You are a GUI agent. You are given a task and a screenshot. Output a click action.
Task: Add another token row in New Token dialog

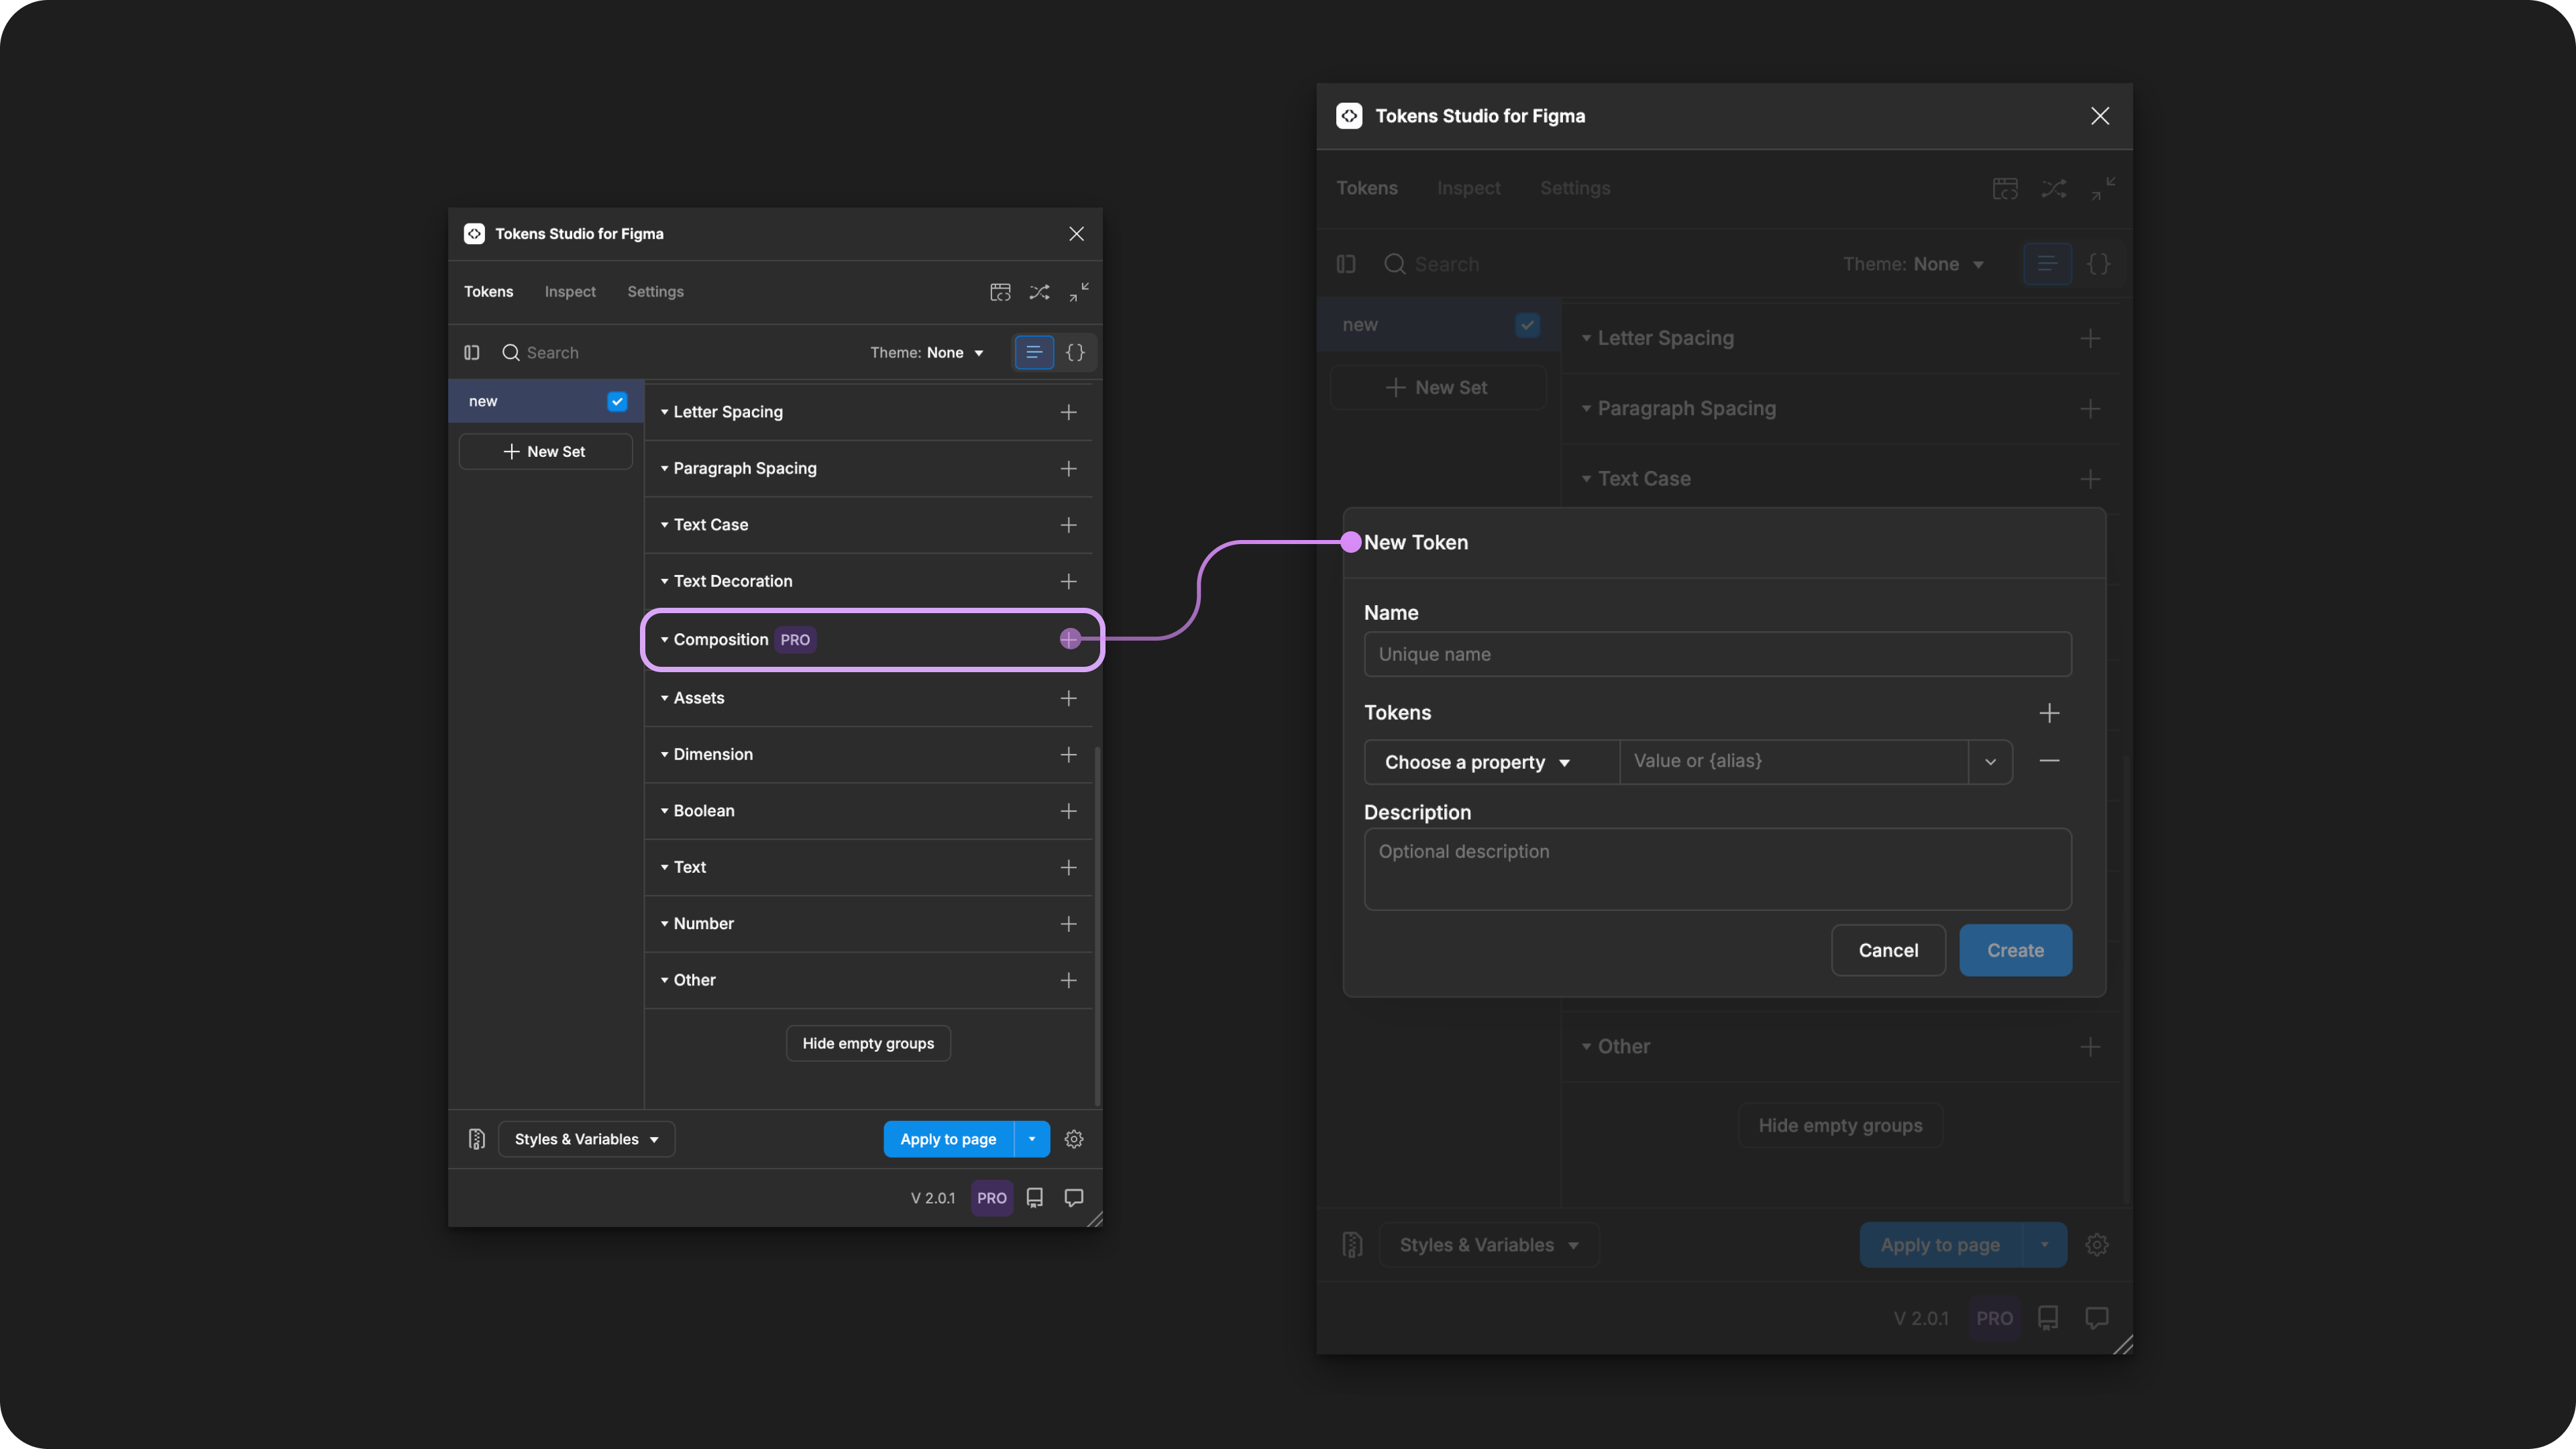[2049, 713]
